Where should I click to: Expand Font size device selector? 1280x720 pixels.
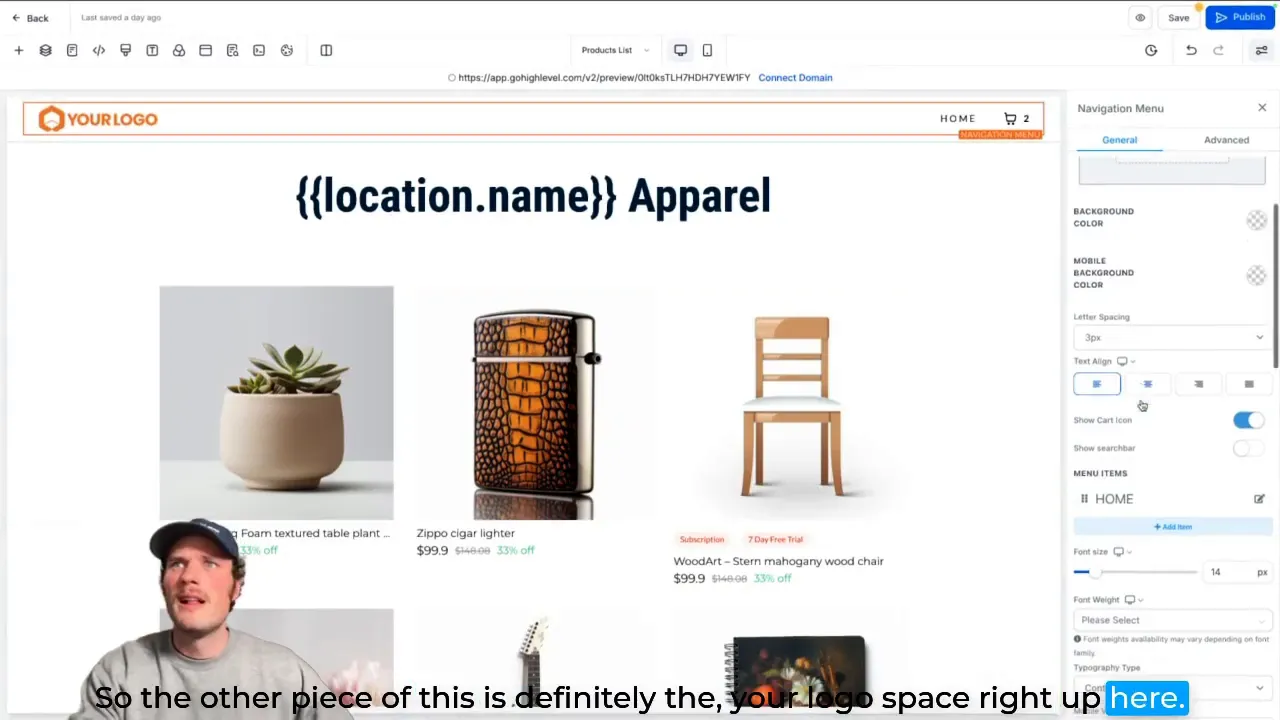[1122, 552]
